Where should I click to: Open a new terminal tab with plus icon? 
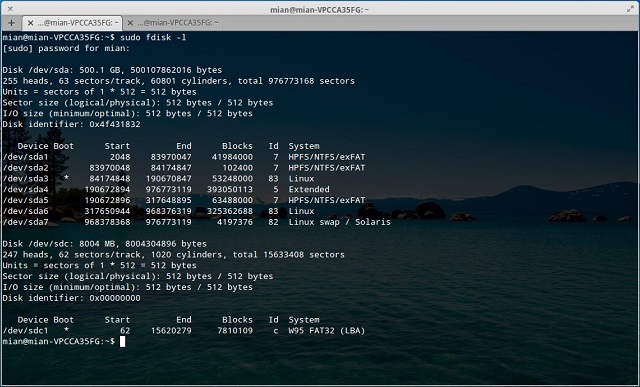(11, 23)
